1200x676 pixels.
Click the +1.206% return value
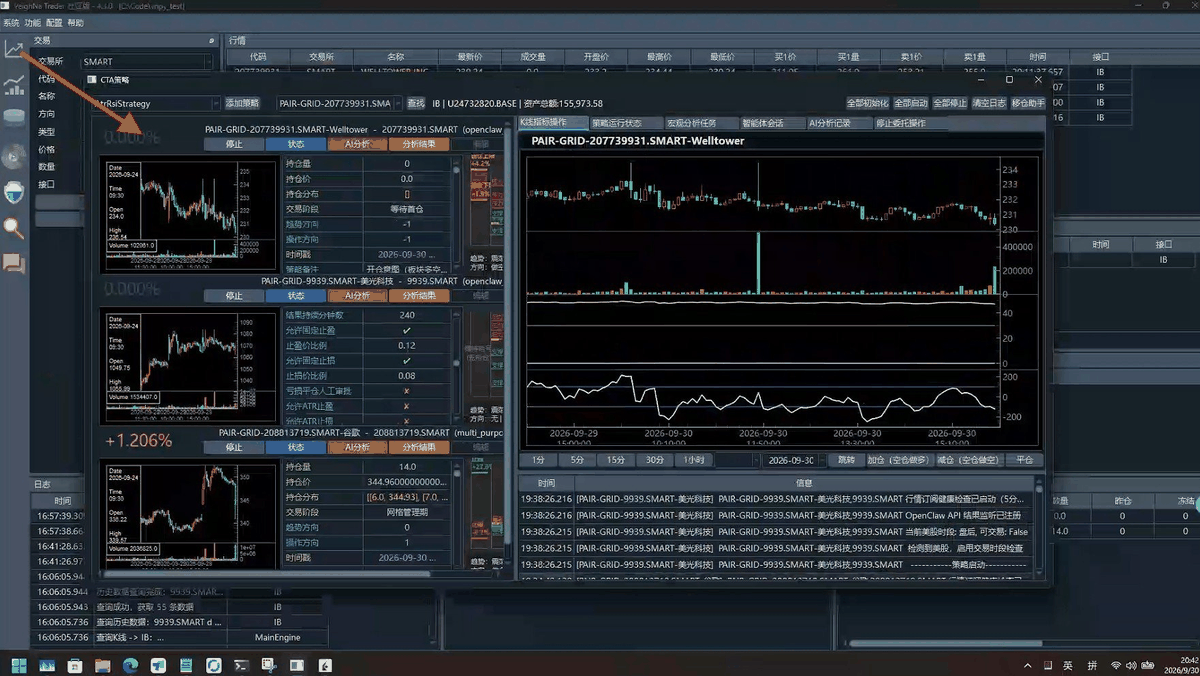click(x=139, y=441)
